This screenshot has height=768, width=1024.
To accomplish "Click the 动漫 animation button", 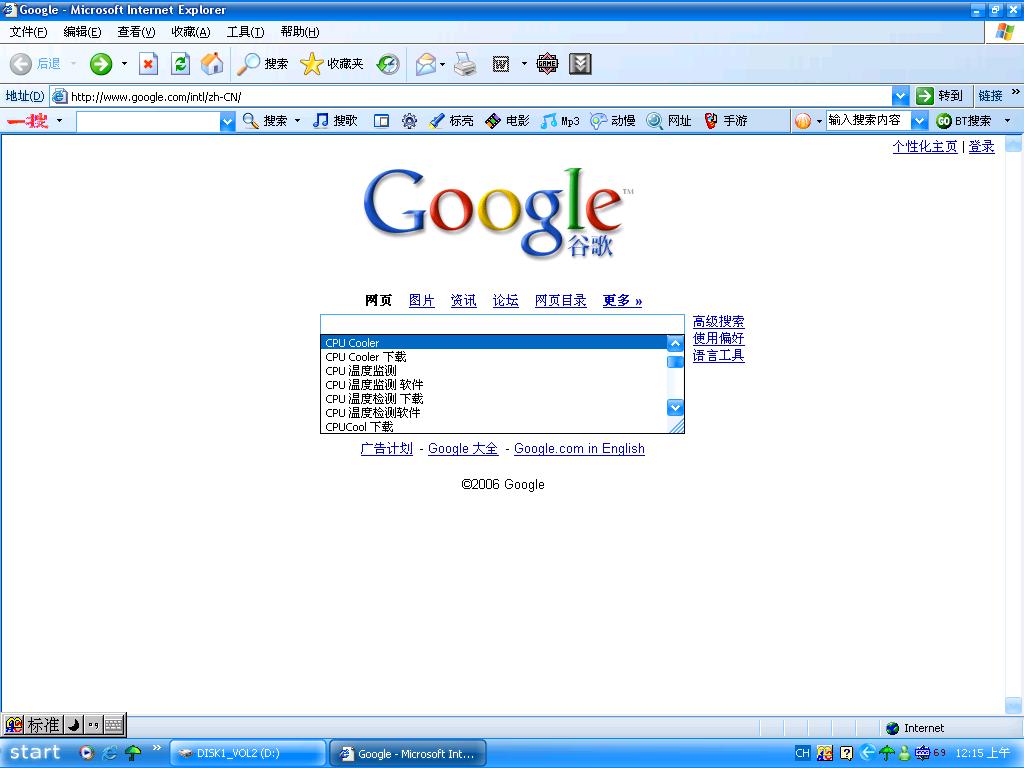I will click(x=613, y=121).
